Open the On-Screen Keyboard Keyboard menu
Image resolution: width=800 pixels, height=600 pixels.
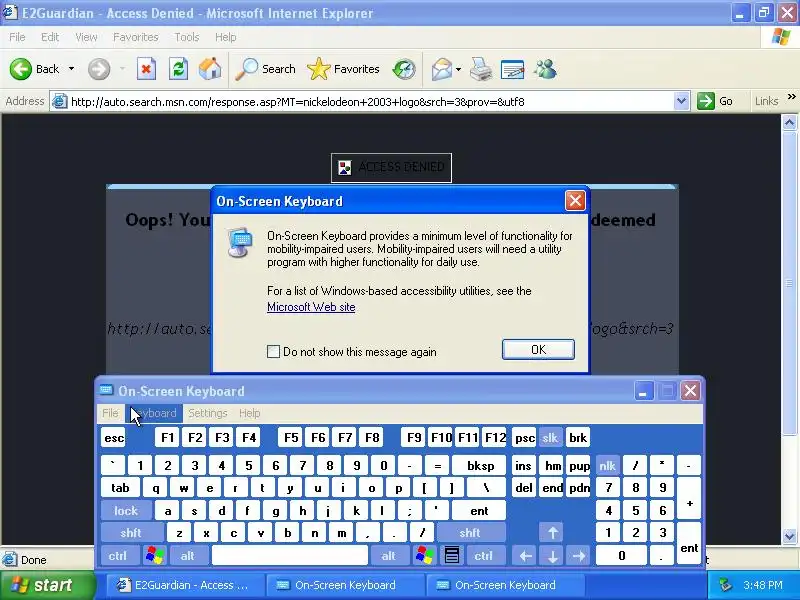[x=154, y=413]
